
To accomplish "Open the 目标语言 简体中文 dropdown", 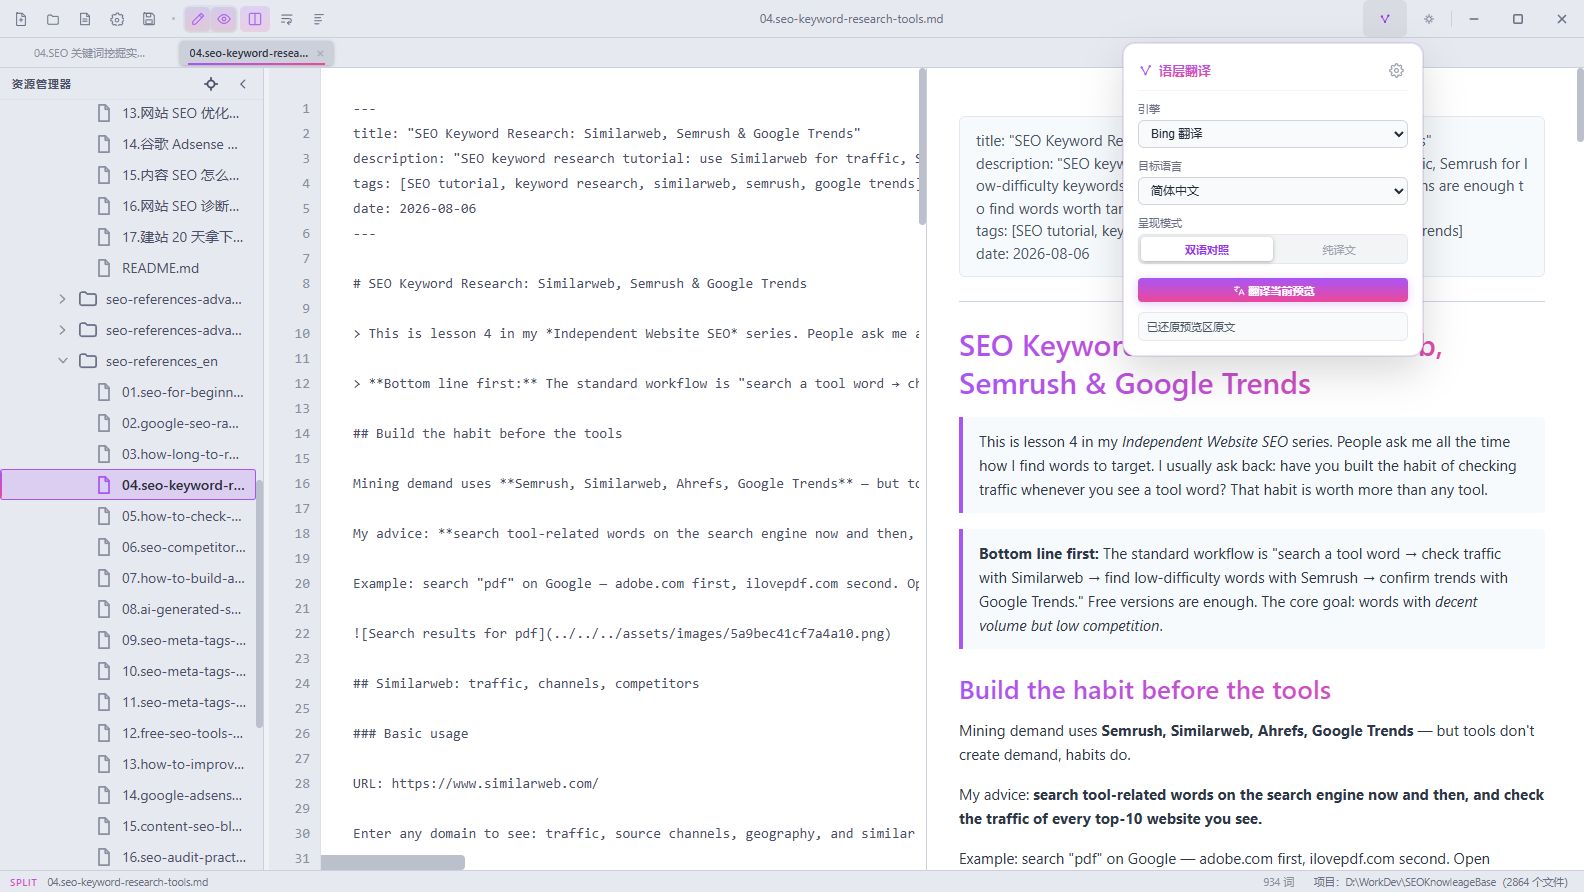I will tap(1273, 191).
